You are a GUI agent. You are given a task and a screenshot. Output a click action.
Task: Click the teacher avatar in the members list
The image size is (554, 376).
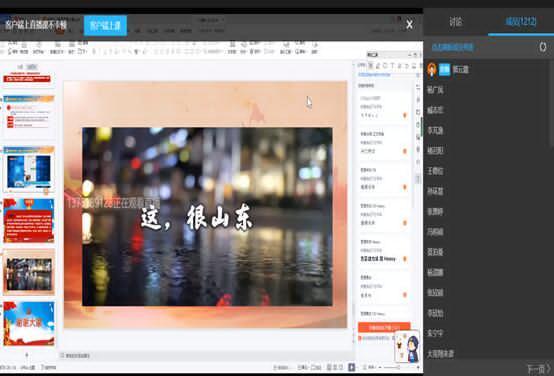(x=431, y=69)
